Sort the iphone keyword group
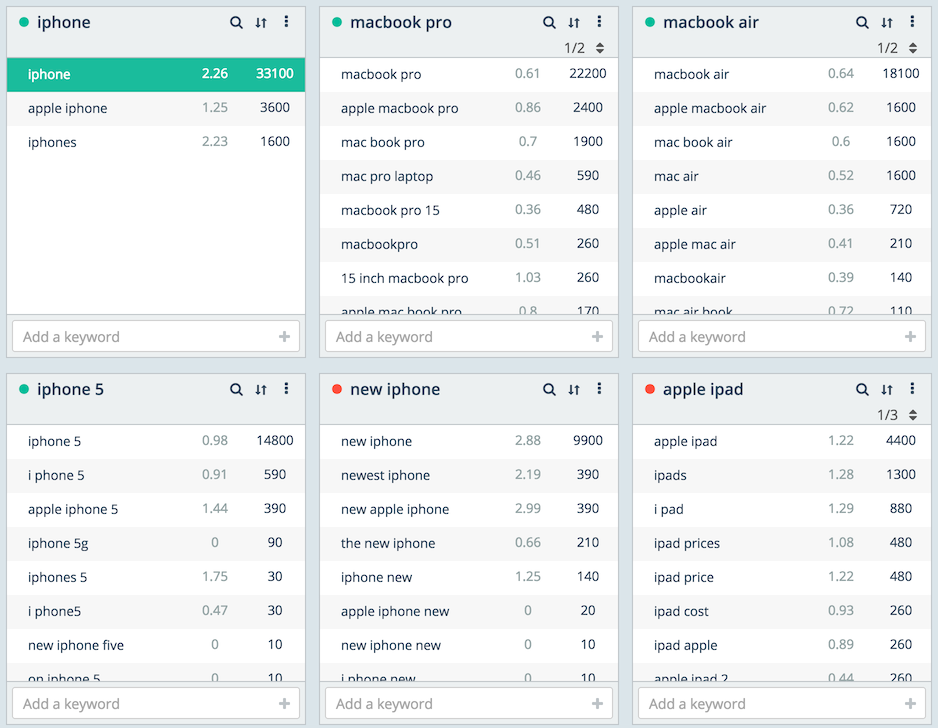 tap(261, 23)
